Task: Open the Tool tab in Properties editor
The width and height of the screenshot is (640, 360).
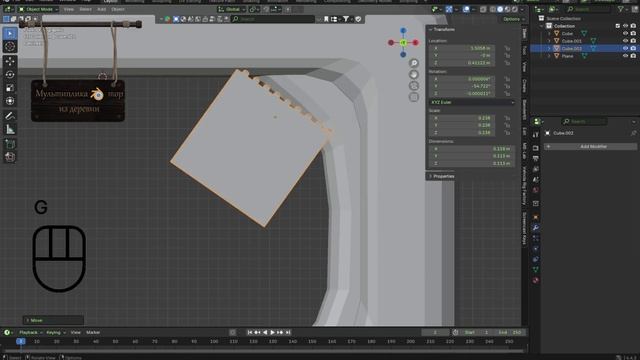Action: coord(536,135)
